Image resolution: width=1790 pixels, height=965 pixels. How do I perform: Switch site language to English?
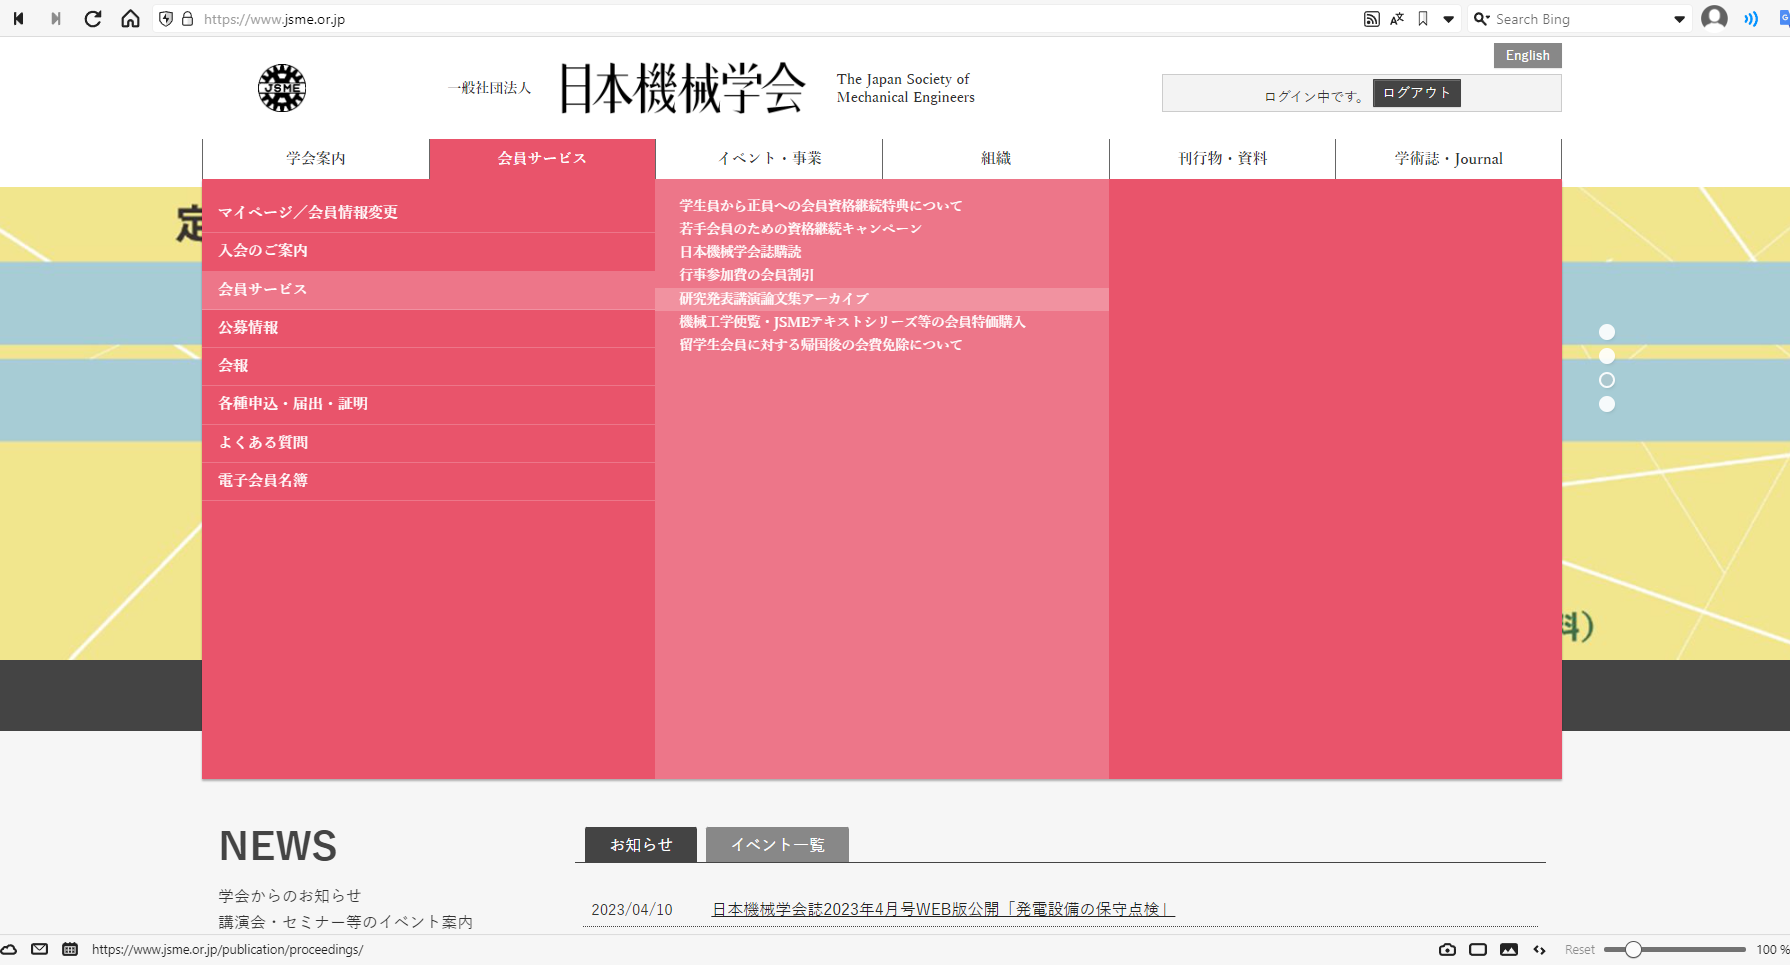tap(1527, 55)
